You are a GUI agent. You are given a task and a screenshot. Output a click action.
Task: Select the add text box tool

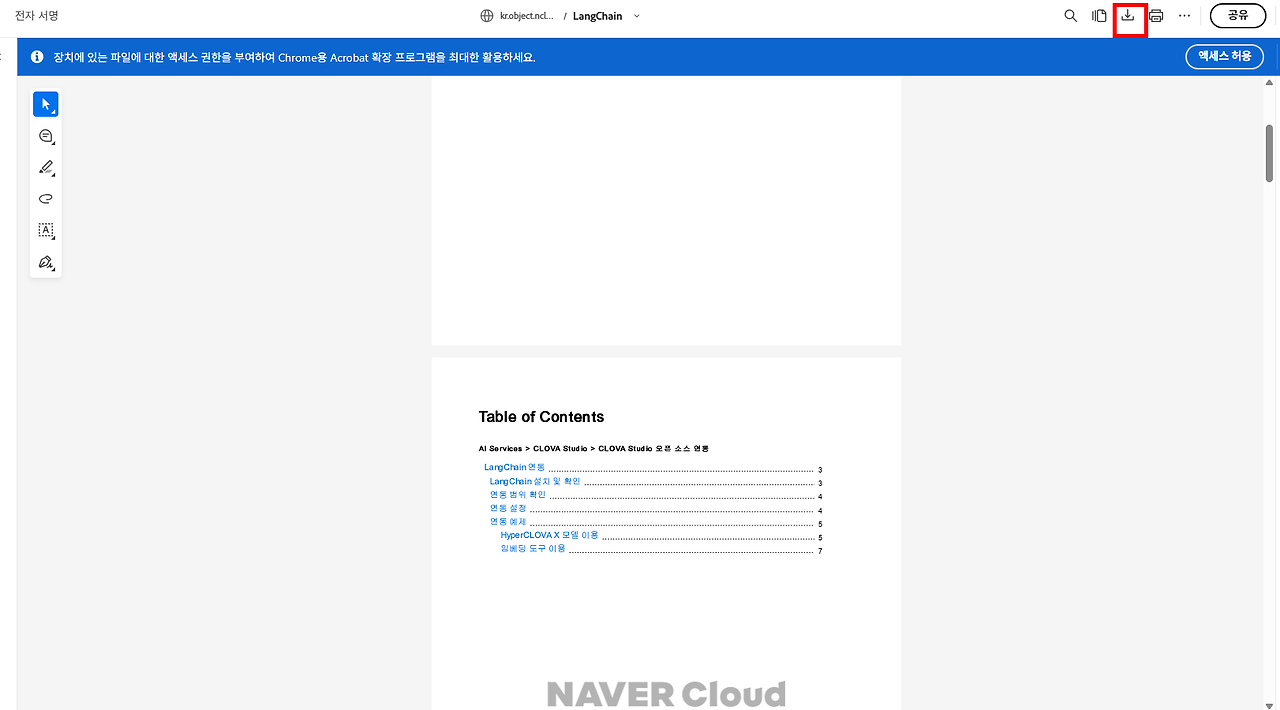click(x=46, y=231)
